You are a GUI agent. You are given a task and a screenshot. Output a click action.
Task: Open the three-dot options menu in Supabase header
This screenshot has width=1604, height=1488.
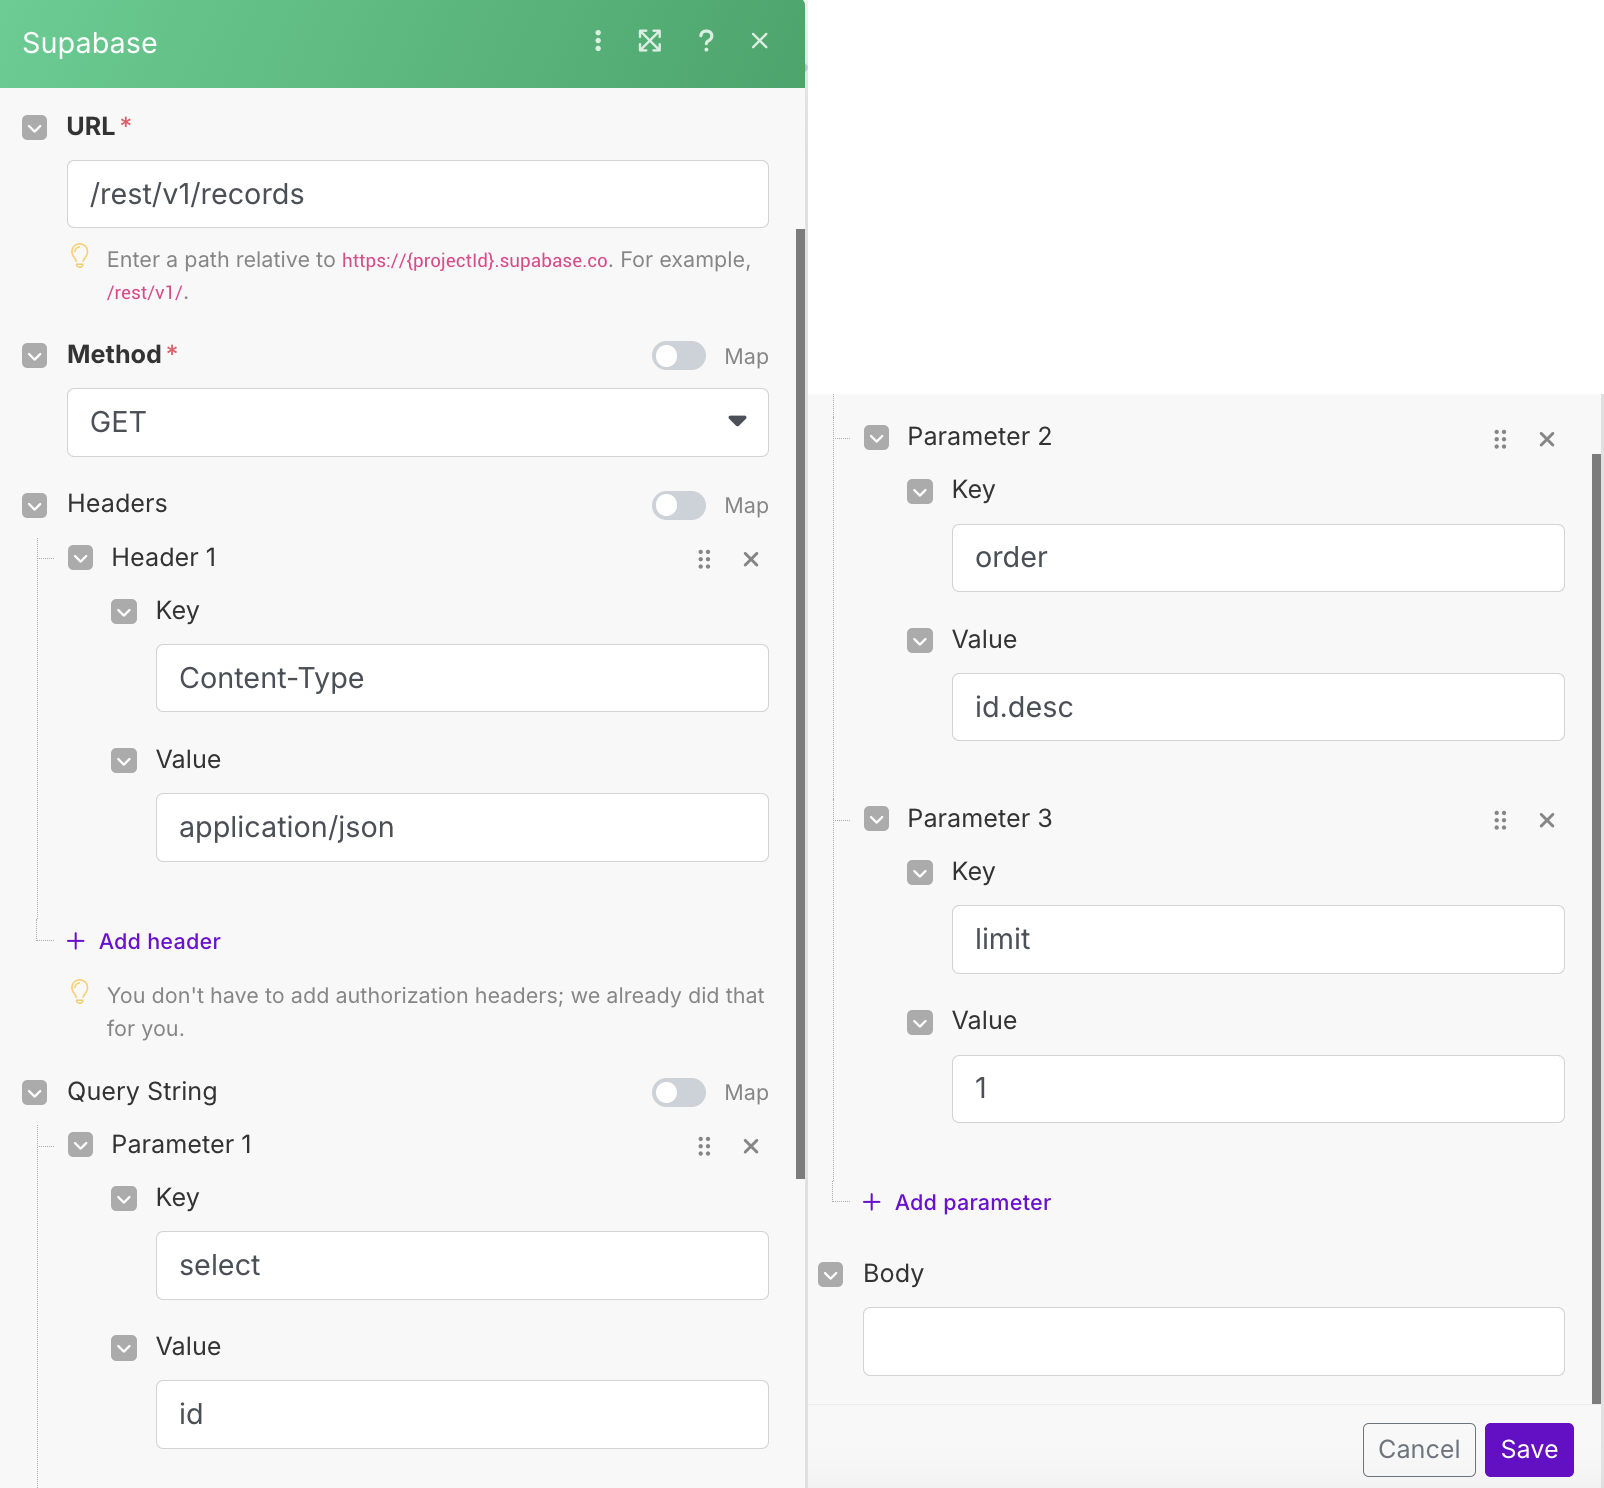(598, 42)
